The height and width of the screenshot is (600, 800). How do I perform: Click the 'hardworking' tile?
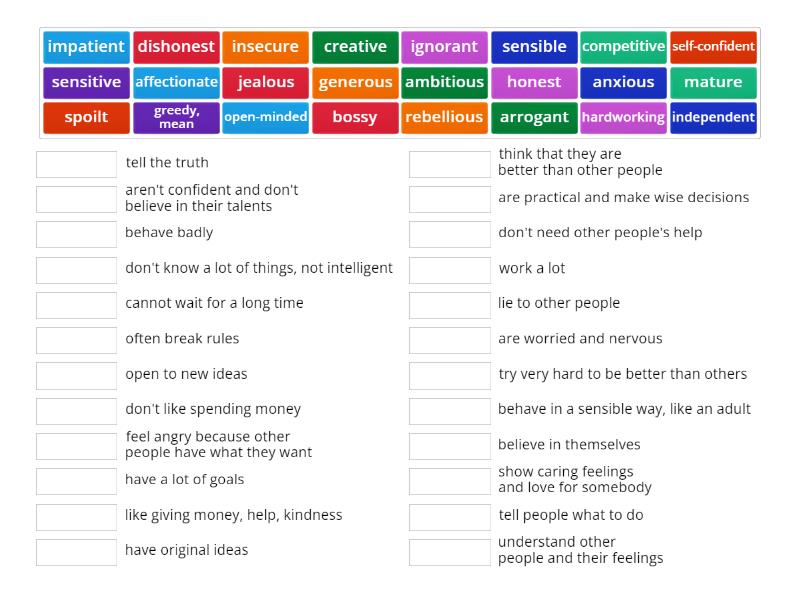[x=624, y=117]
